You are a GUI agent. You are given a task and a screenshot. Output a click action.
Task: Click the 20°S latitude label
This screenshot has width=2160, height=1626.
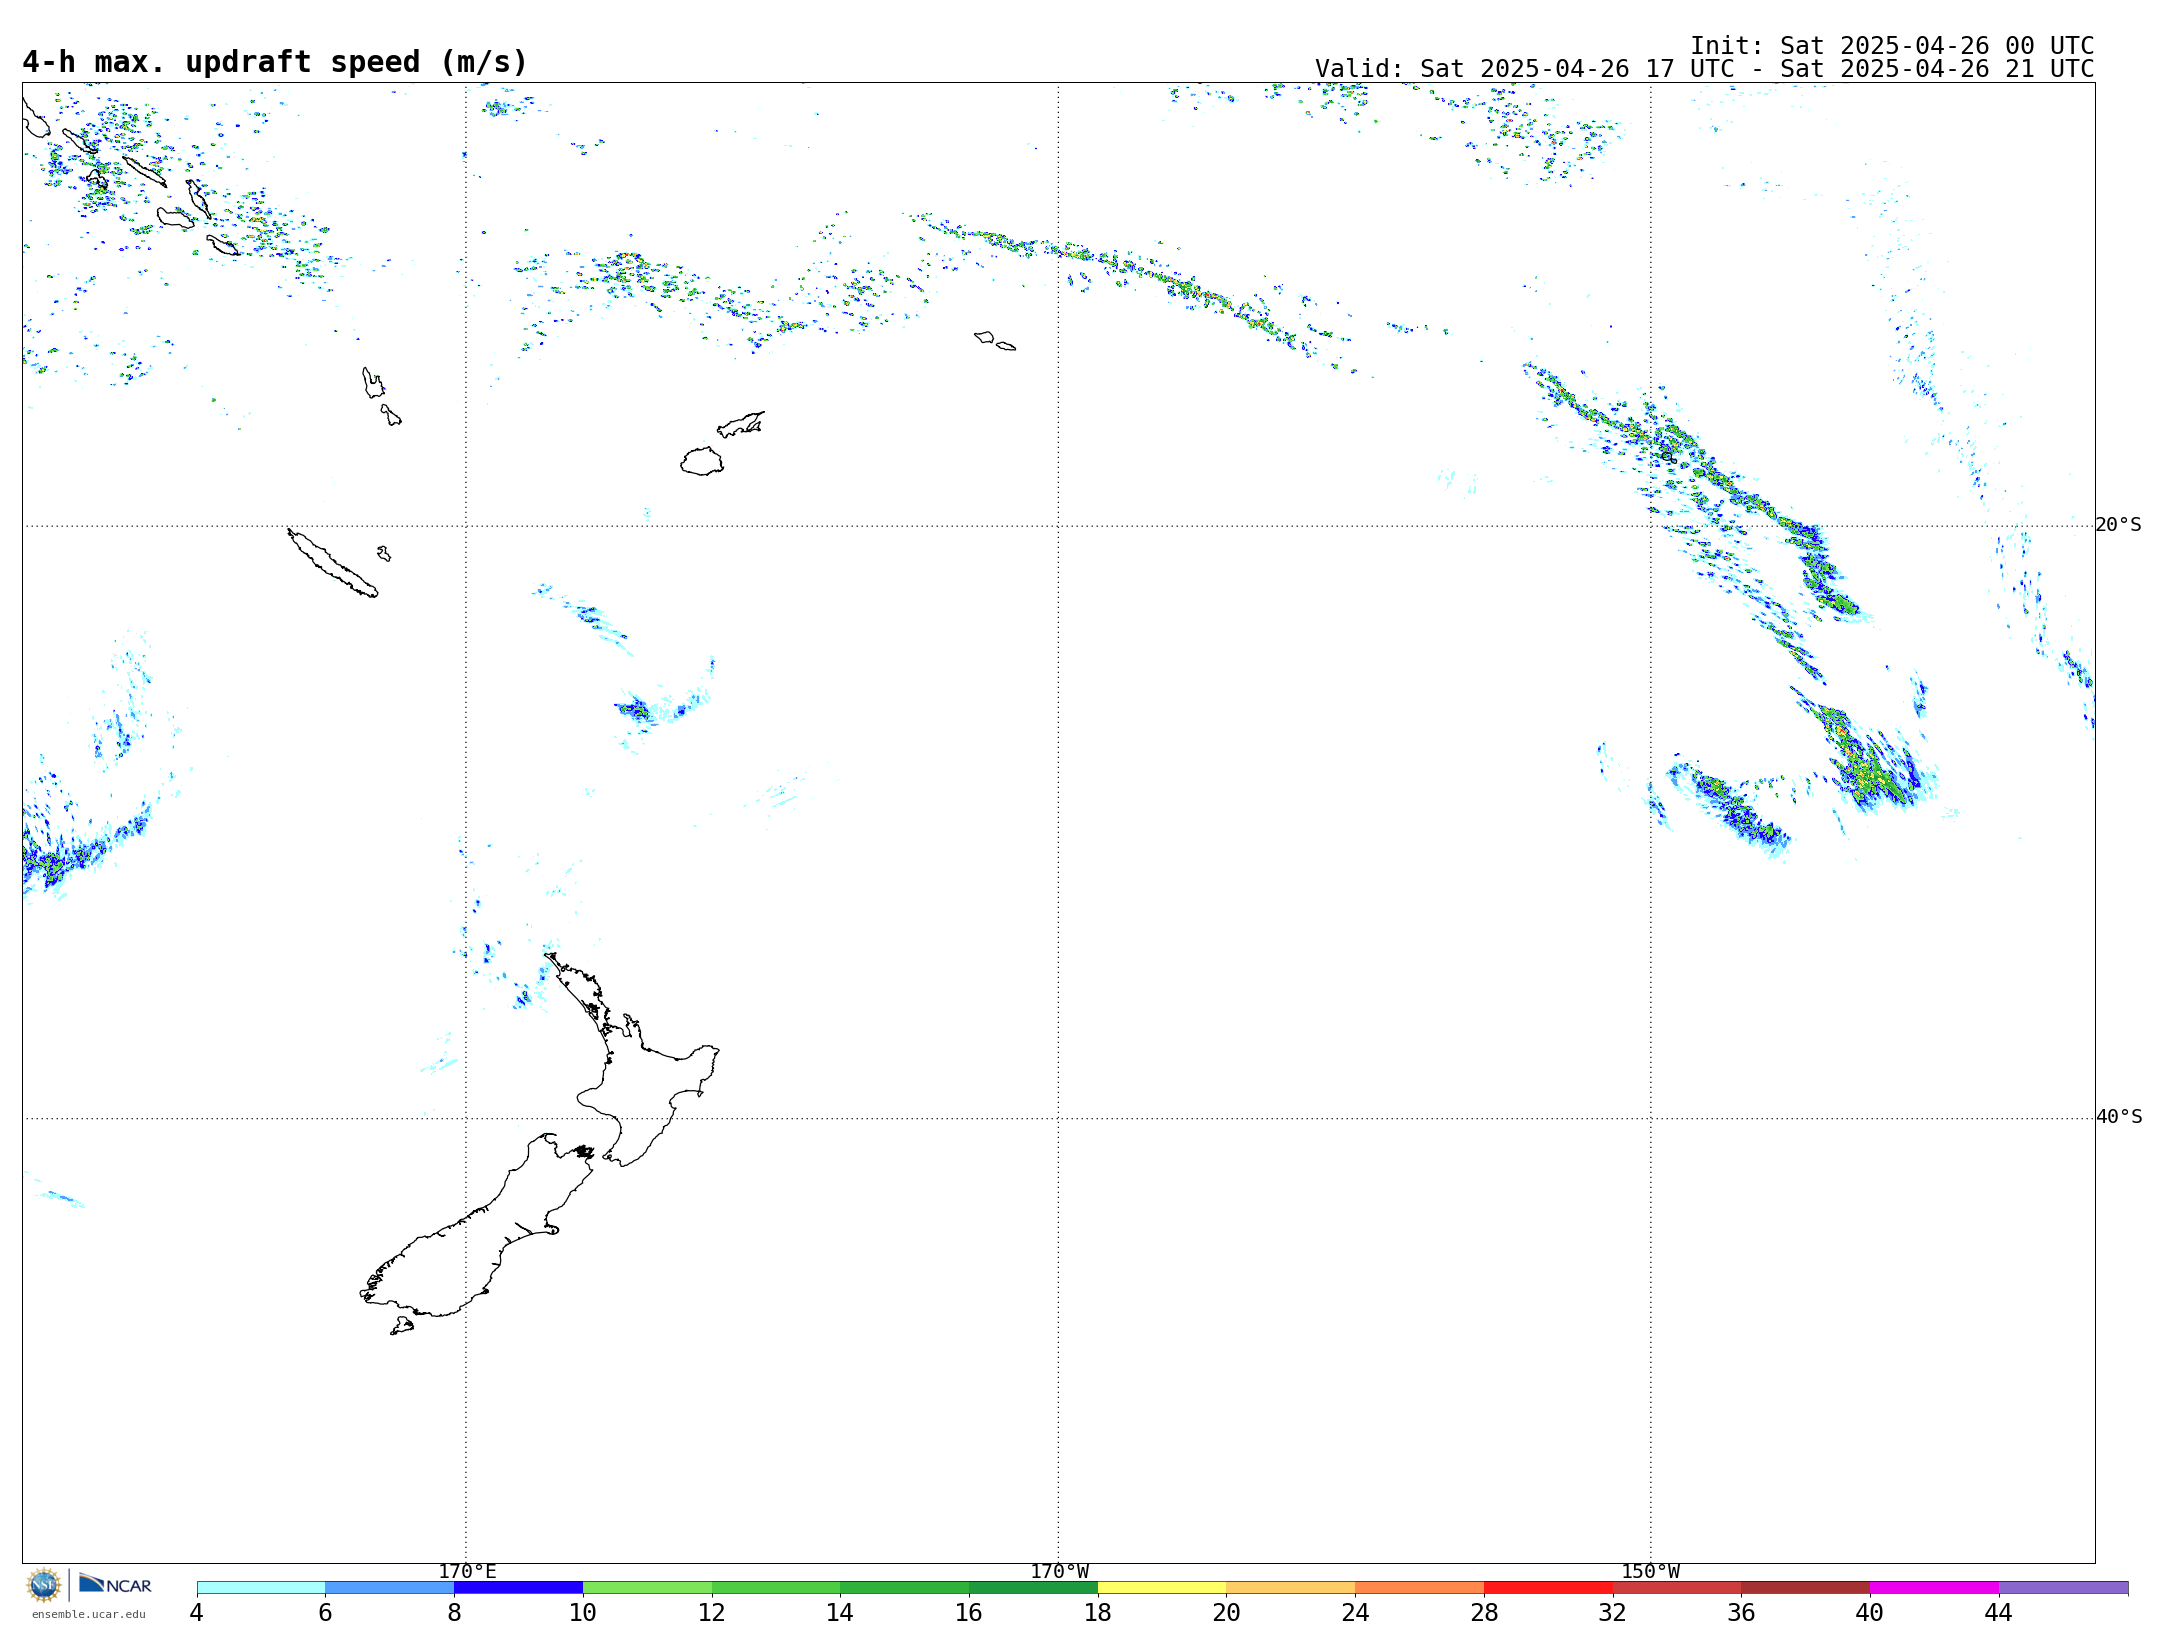coord(2119,525)
